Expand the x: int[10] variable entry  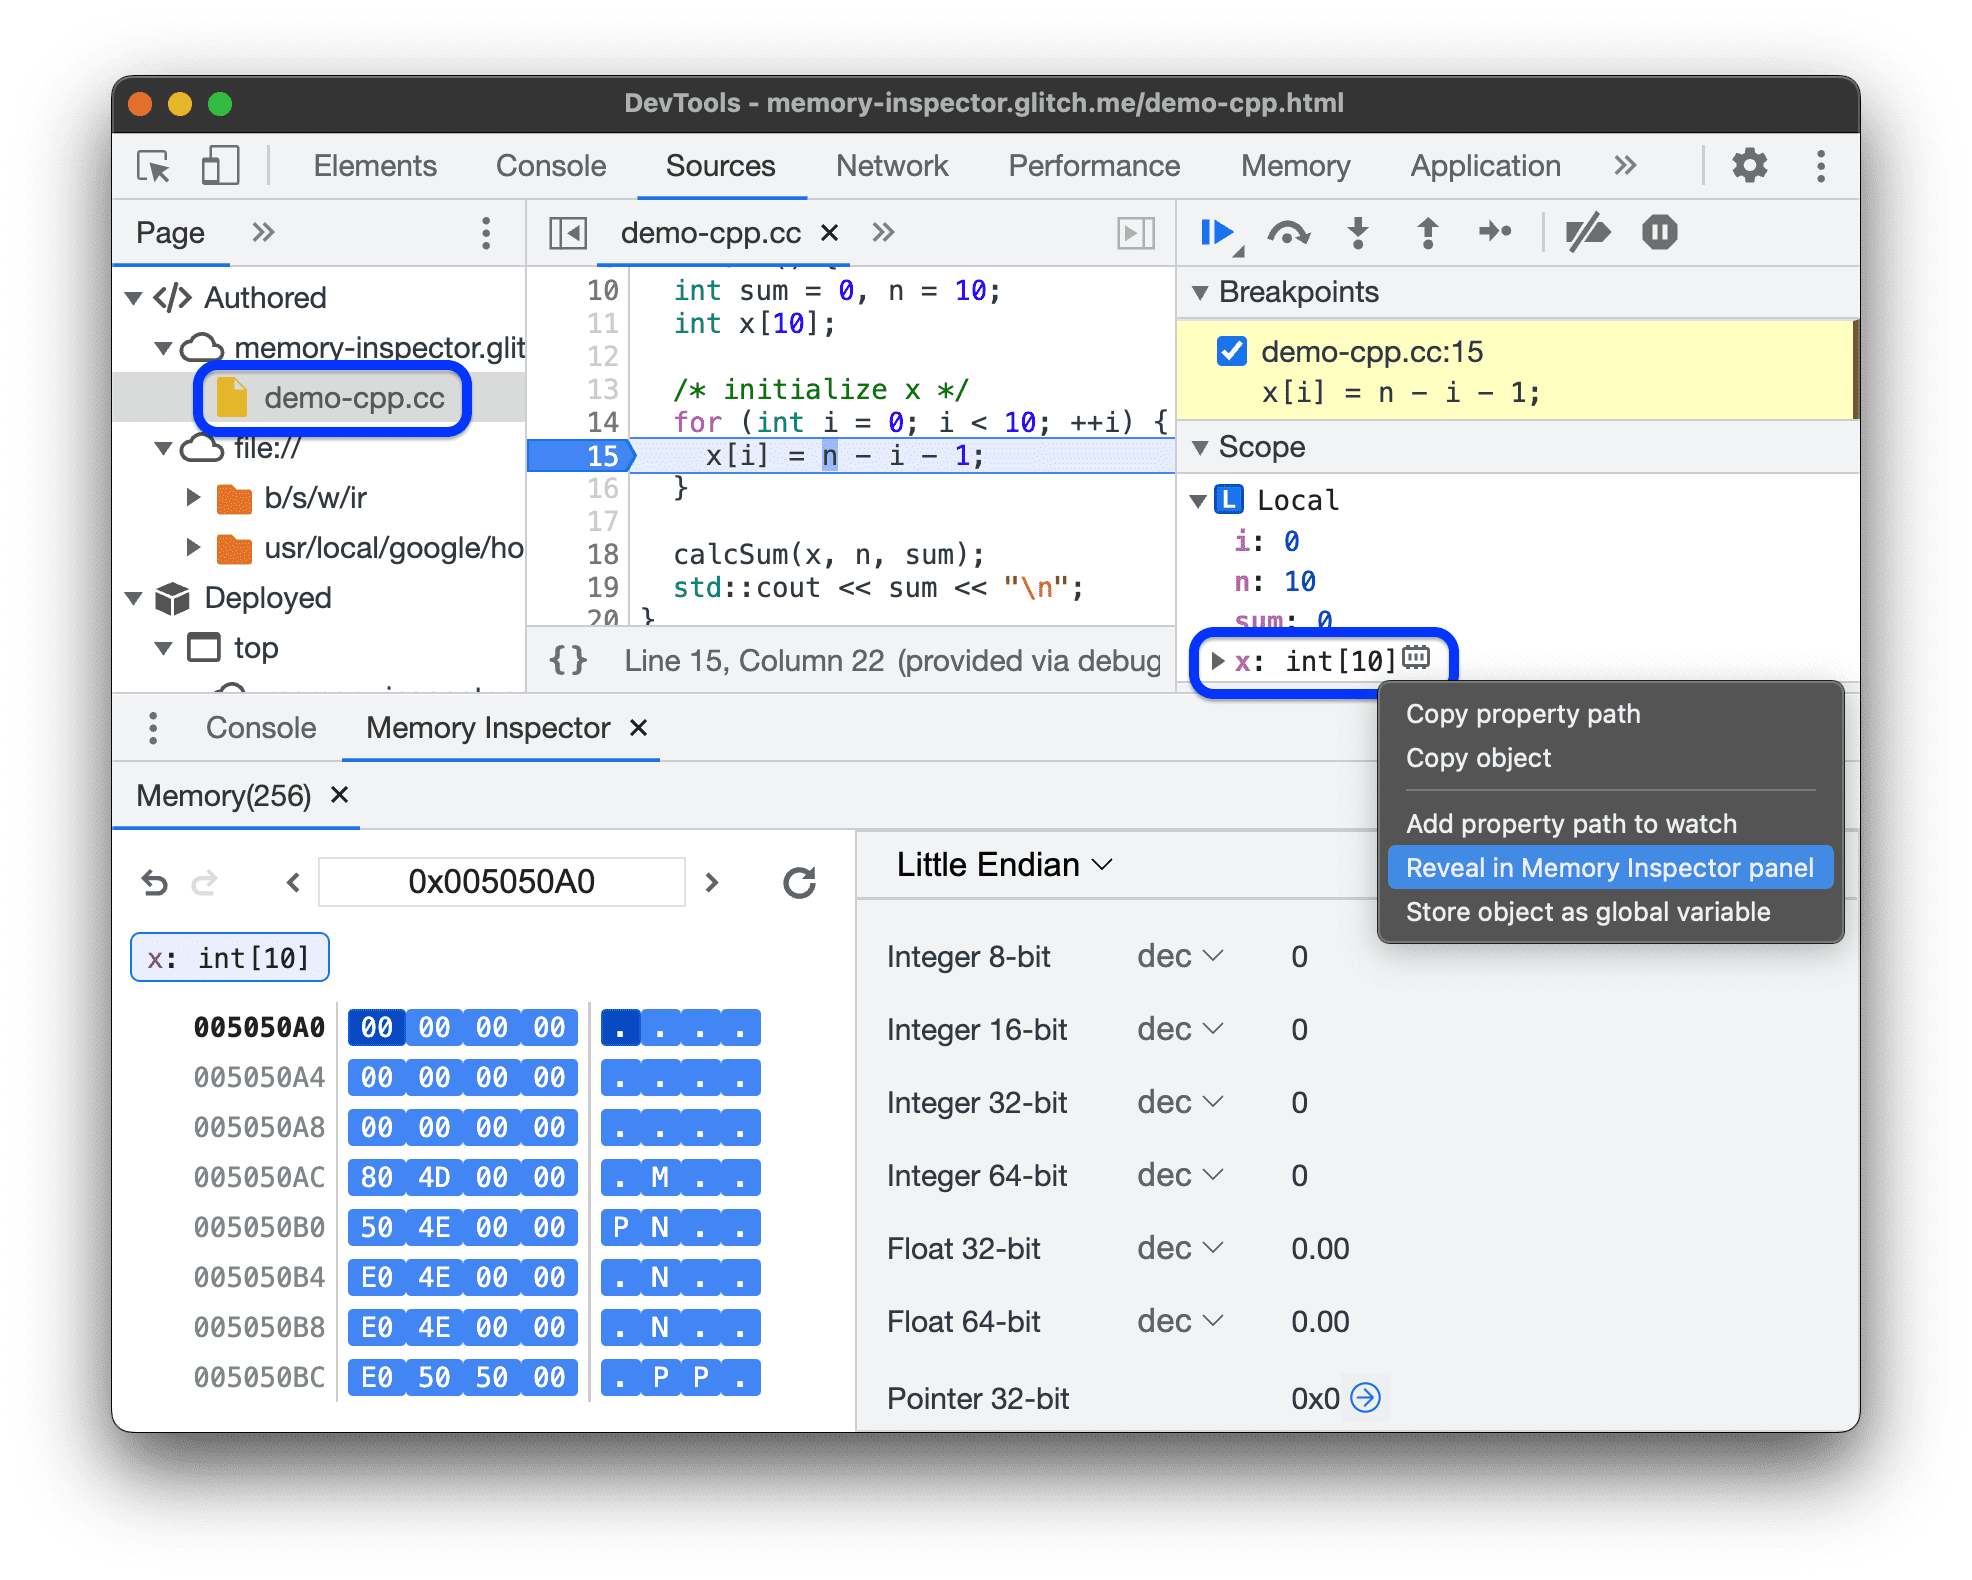tap(1216, 656)
